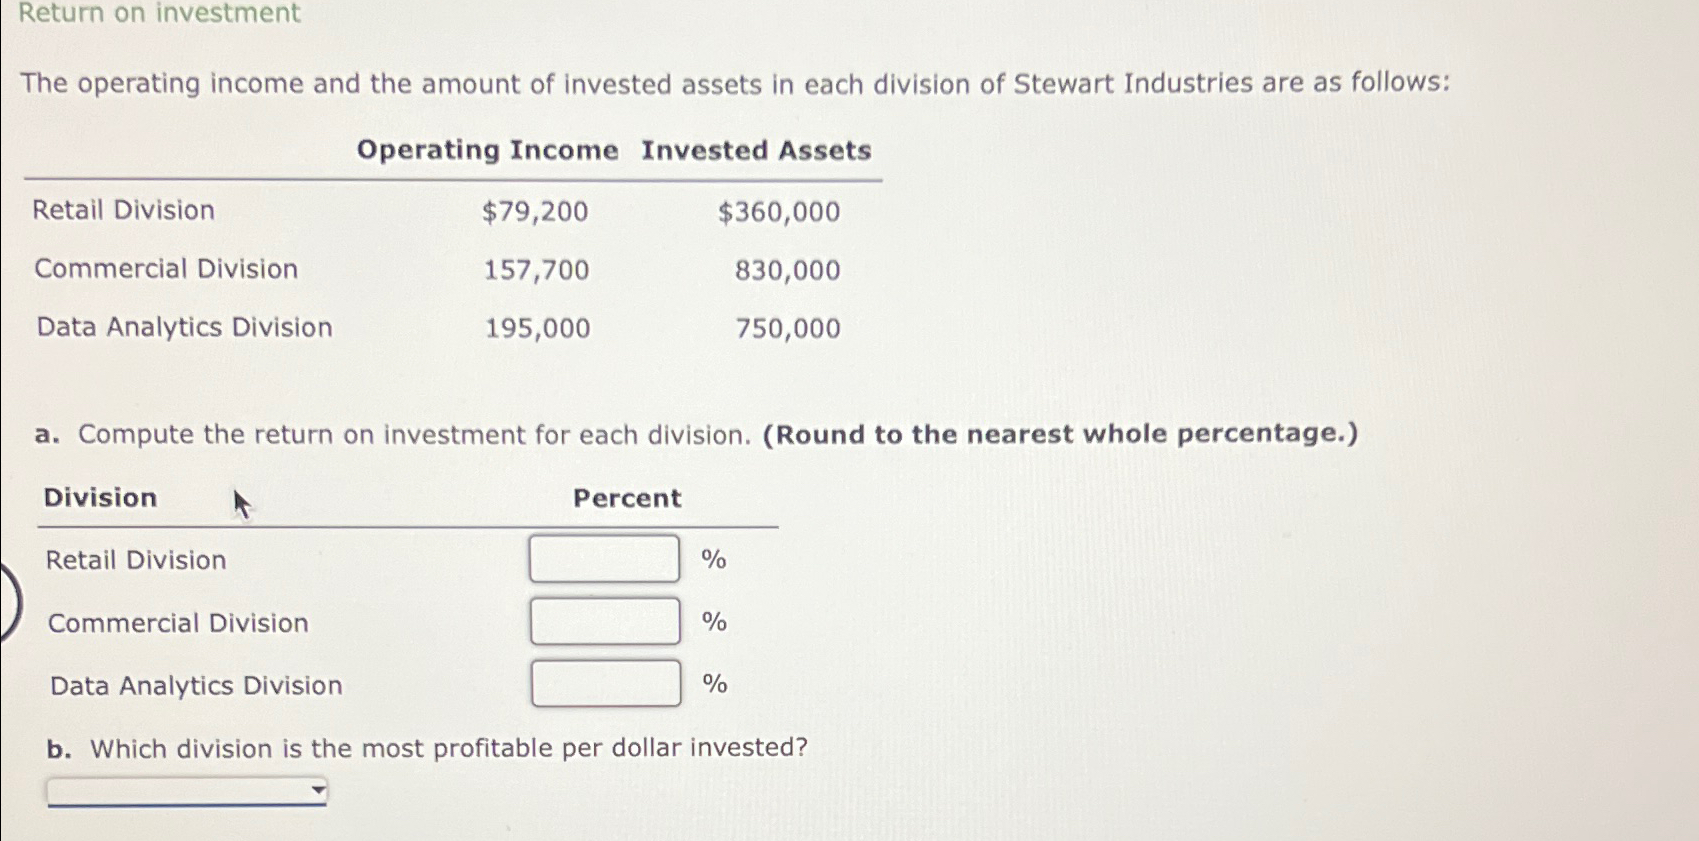
Task: Click the Commercial Division percent input field
Action: [x=603, y=622]
